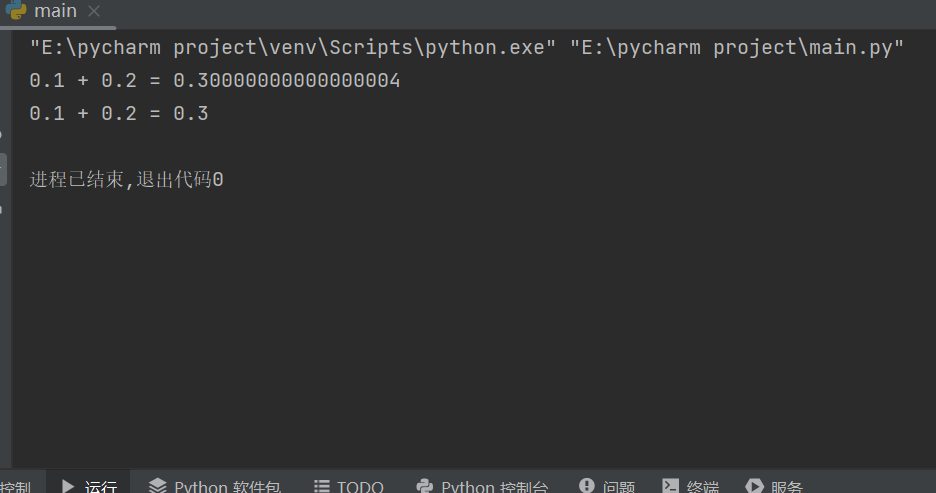Open the Python 控制台 tool window

(494, 487)
